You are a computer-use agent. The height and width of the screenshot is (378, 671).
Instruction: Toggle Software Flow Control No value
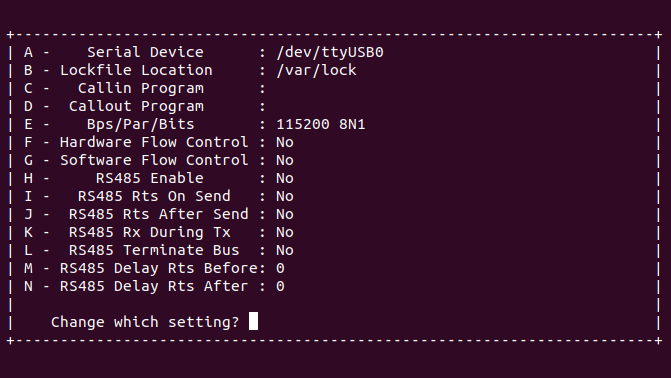[x=285, y=160]
